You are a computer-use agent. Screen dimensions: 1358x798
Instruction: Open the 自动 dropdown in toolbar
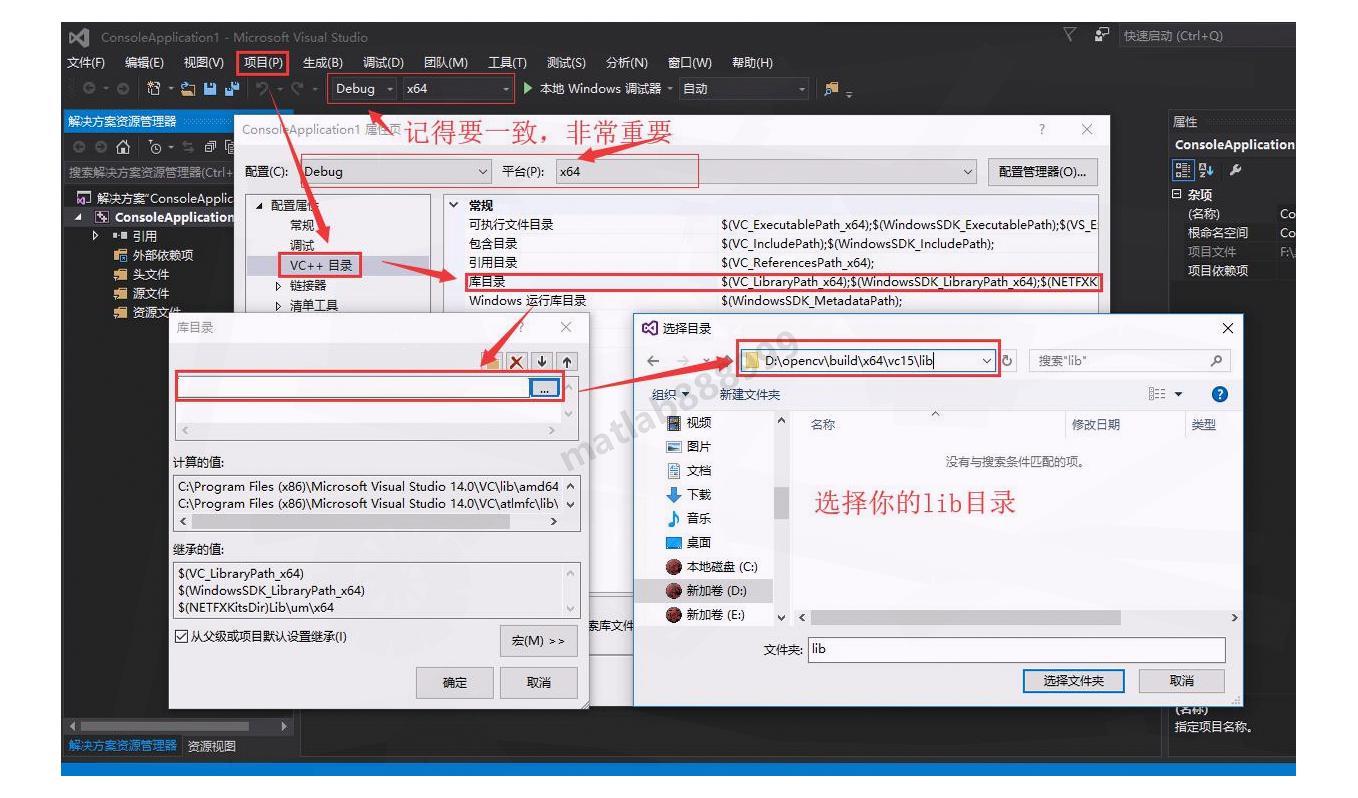click(x=743, y=88)
